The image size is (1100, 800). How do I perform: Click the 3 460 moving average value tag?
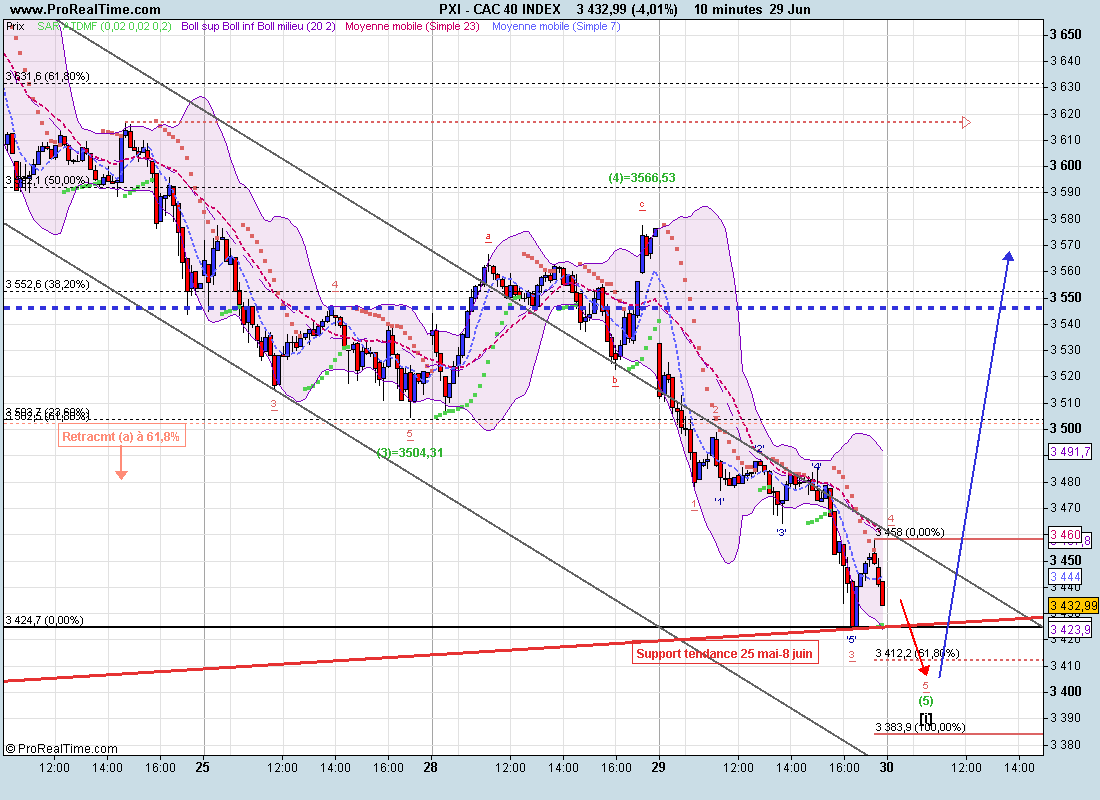point(1066,535)
